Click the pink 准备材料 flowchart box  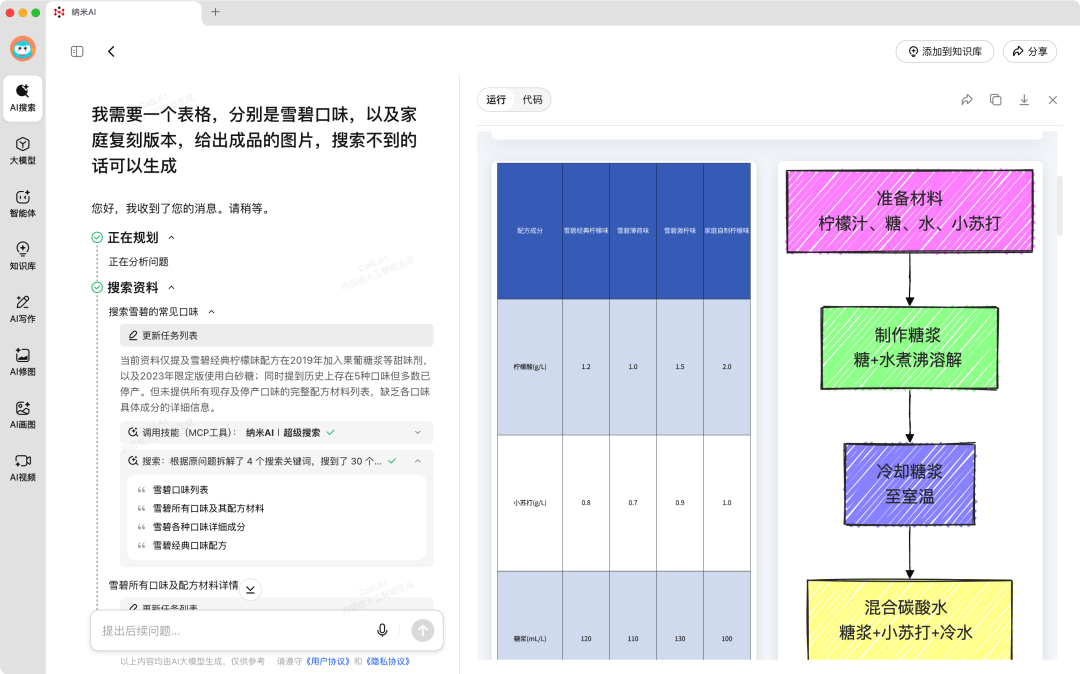coord(909,211)
